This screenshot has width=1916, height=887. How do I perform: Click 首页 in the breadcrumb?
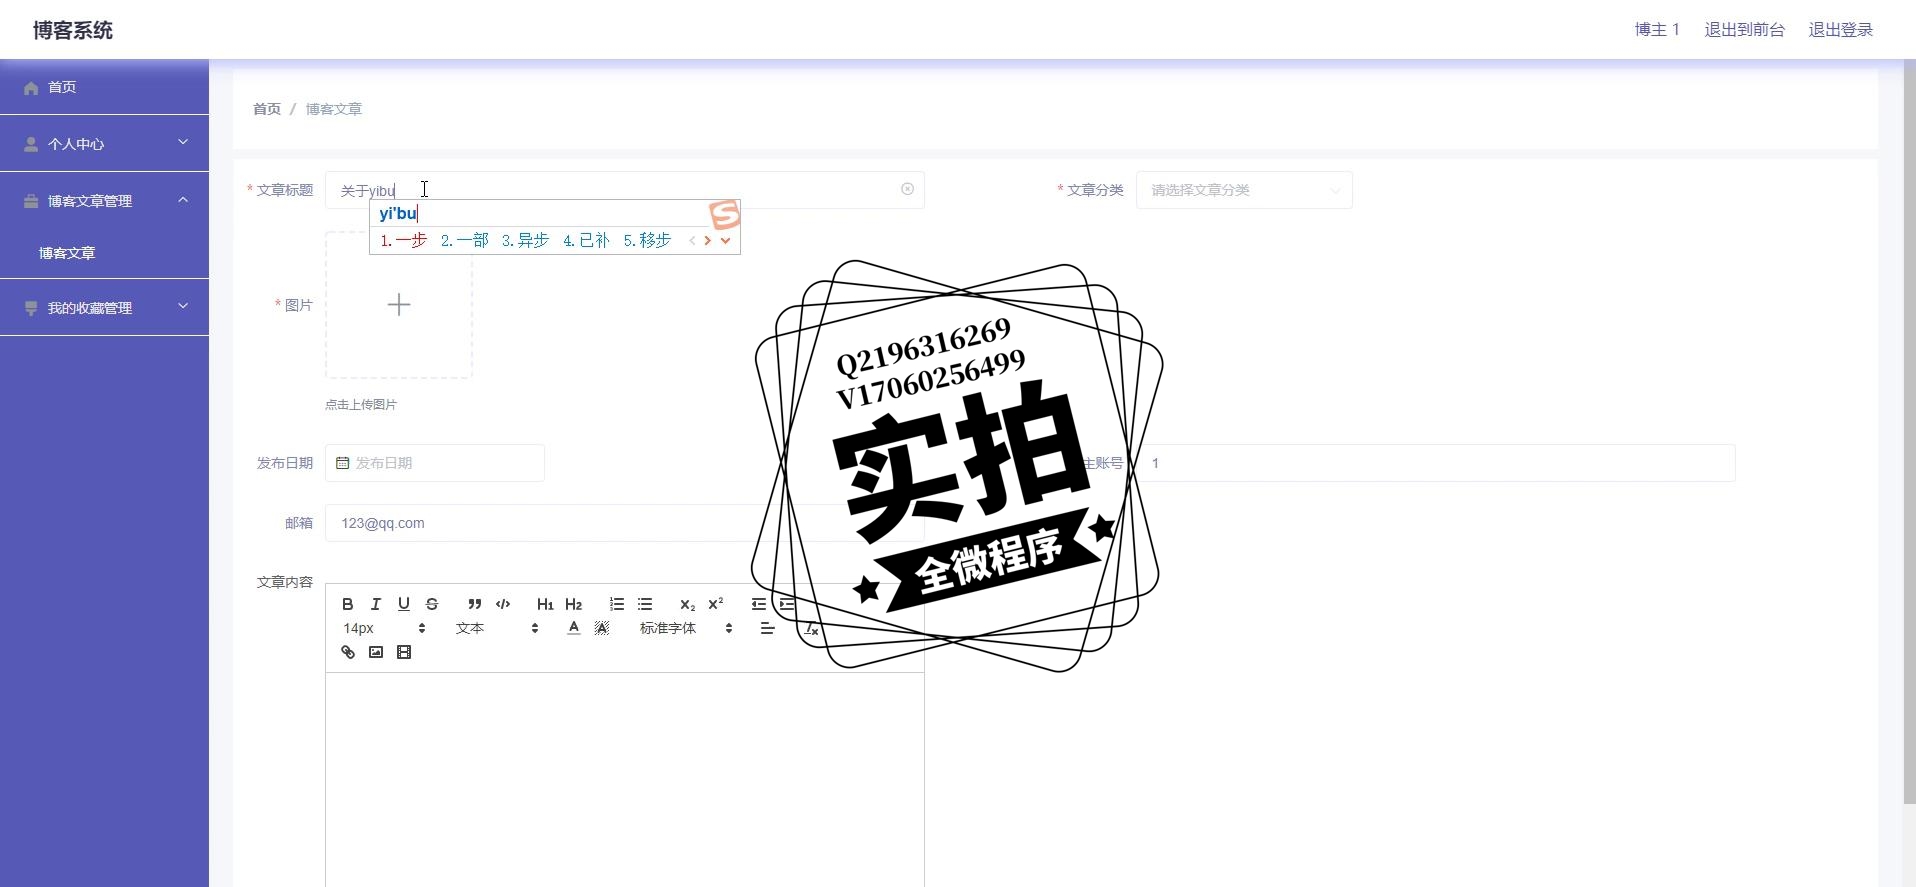[x=267, y=109]
